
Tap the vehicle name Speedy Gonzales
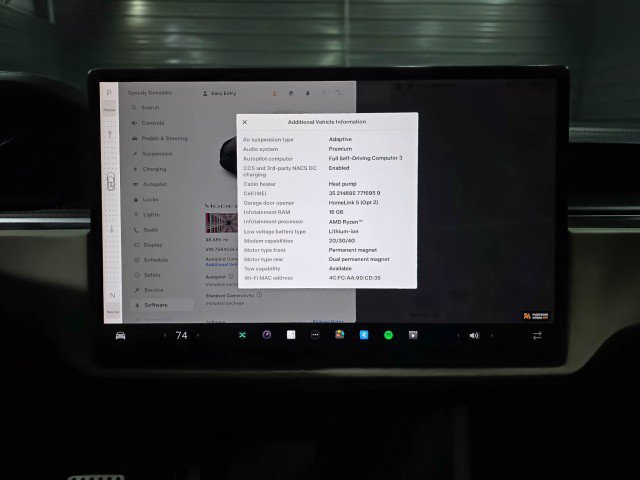149,93
